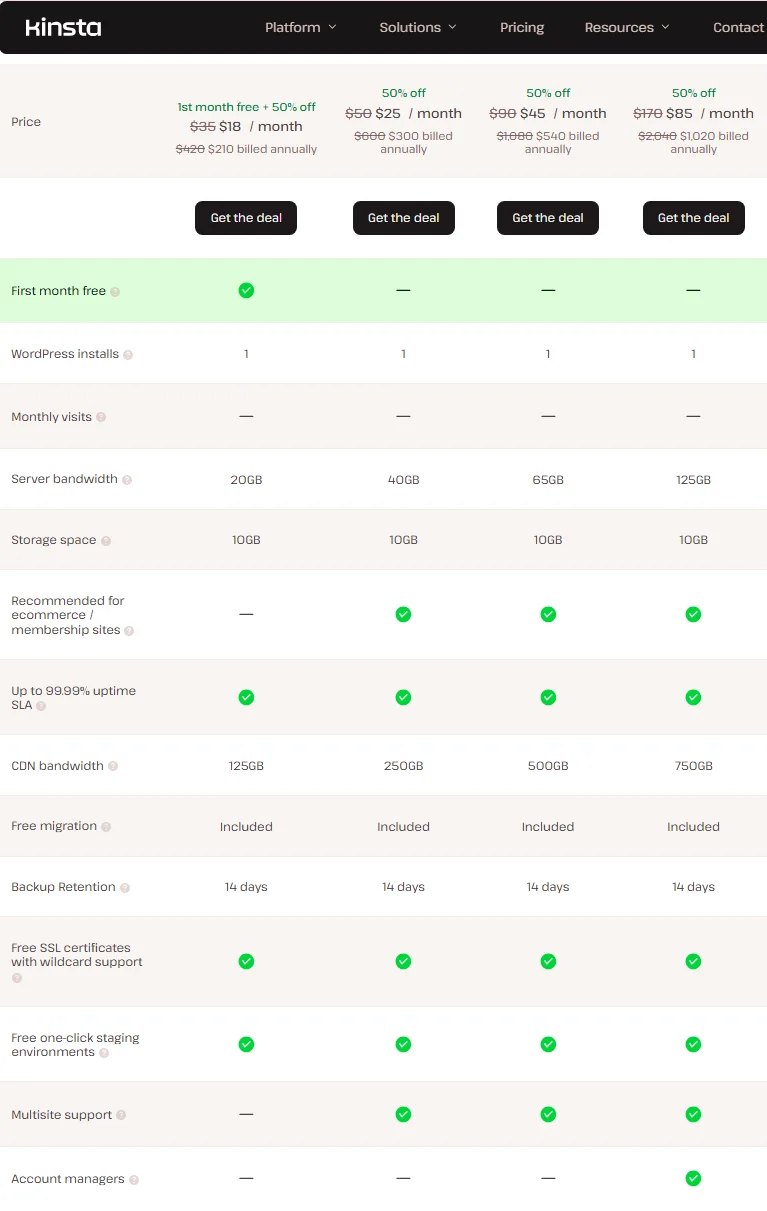This screenshot has width=767, height=1211.
Task: Click the Kinsta logo
Action: 63,27
